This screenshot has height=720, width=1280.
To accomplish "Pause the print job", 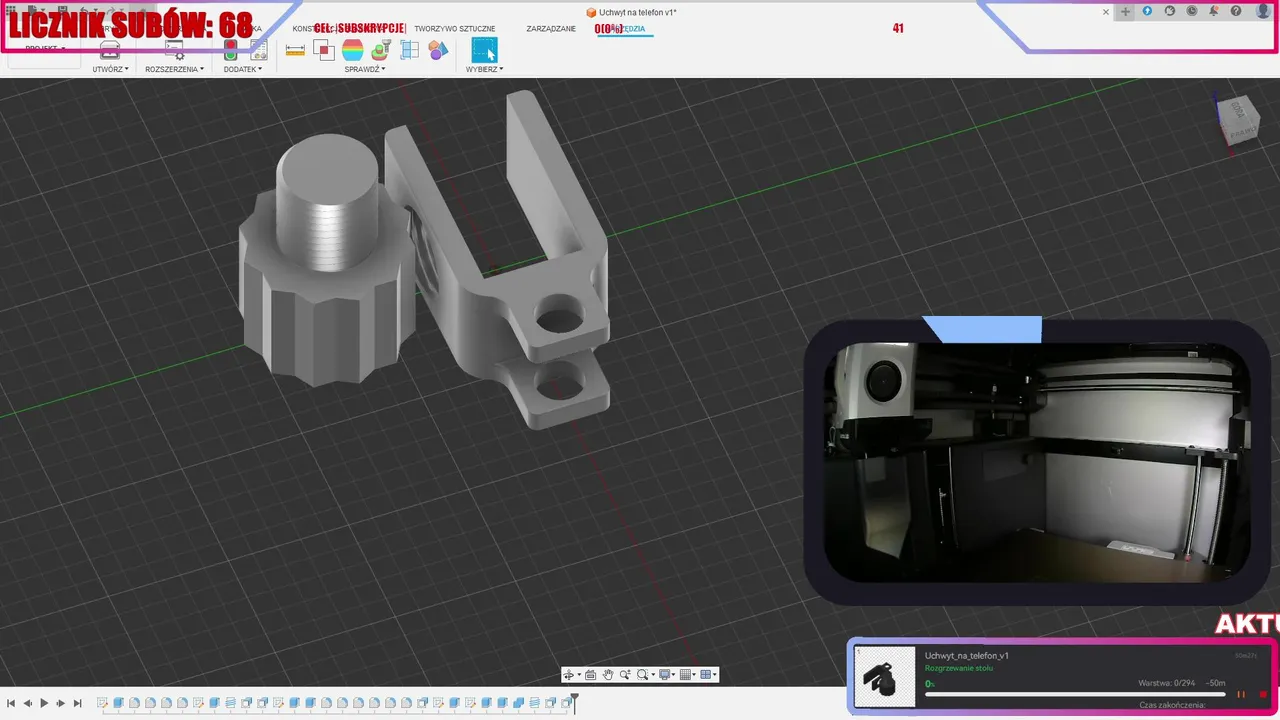I will 1241,694.
